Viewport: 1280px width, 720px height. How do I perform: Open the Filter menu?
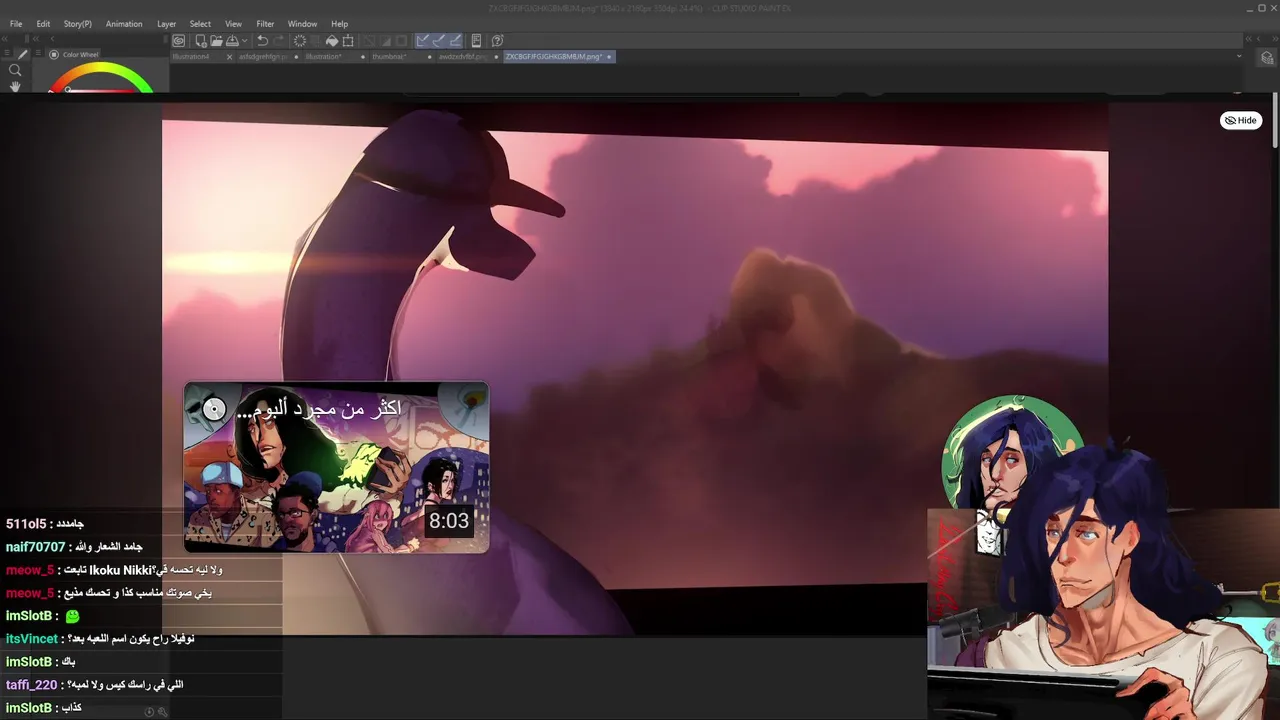tap(265, 24)
